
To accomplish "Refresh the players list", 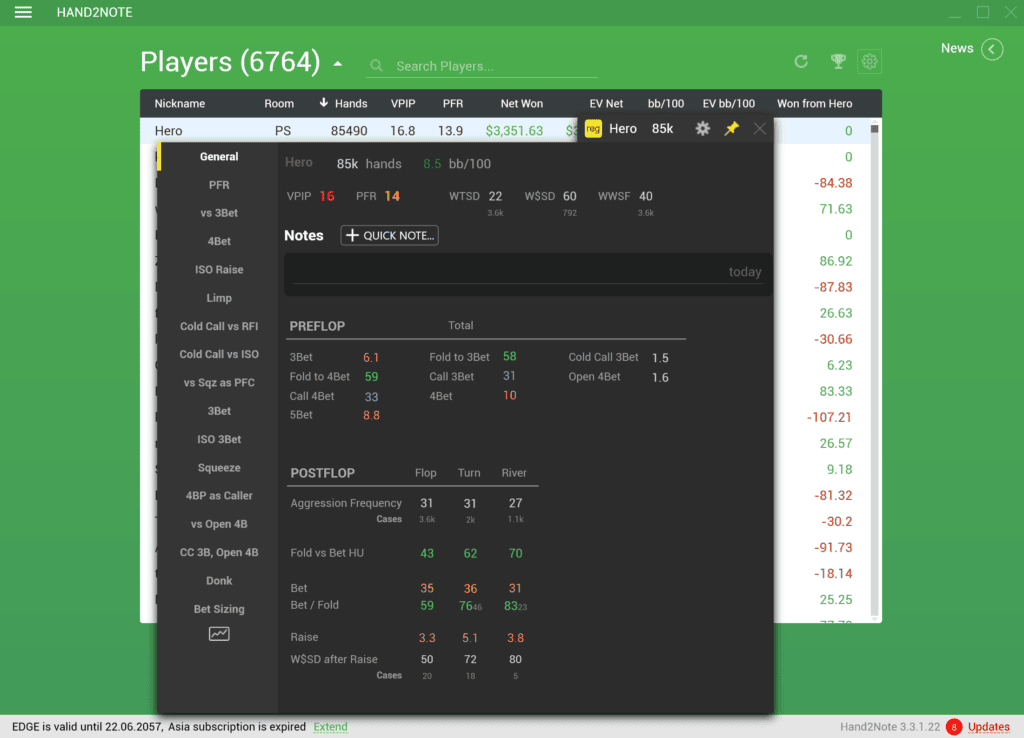I will [801, 61].
